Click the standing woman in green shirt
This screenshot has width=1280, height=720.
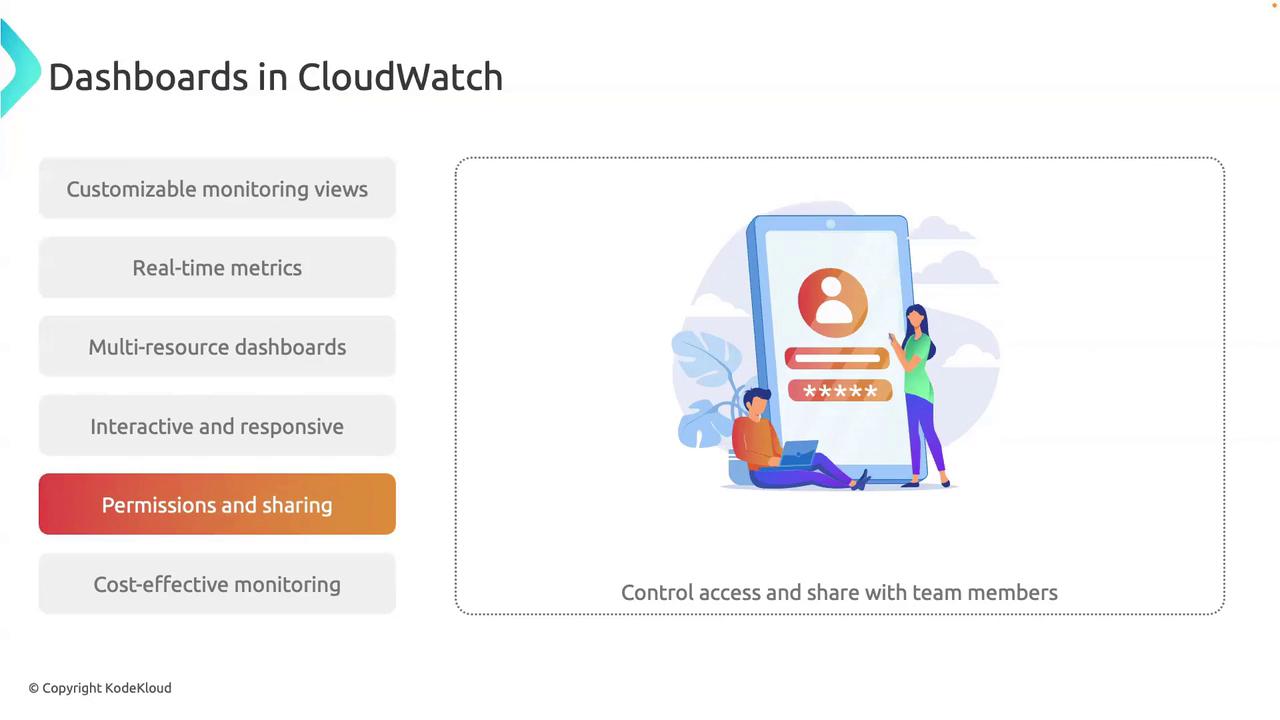(923, 396)
